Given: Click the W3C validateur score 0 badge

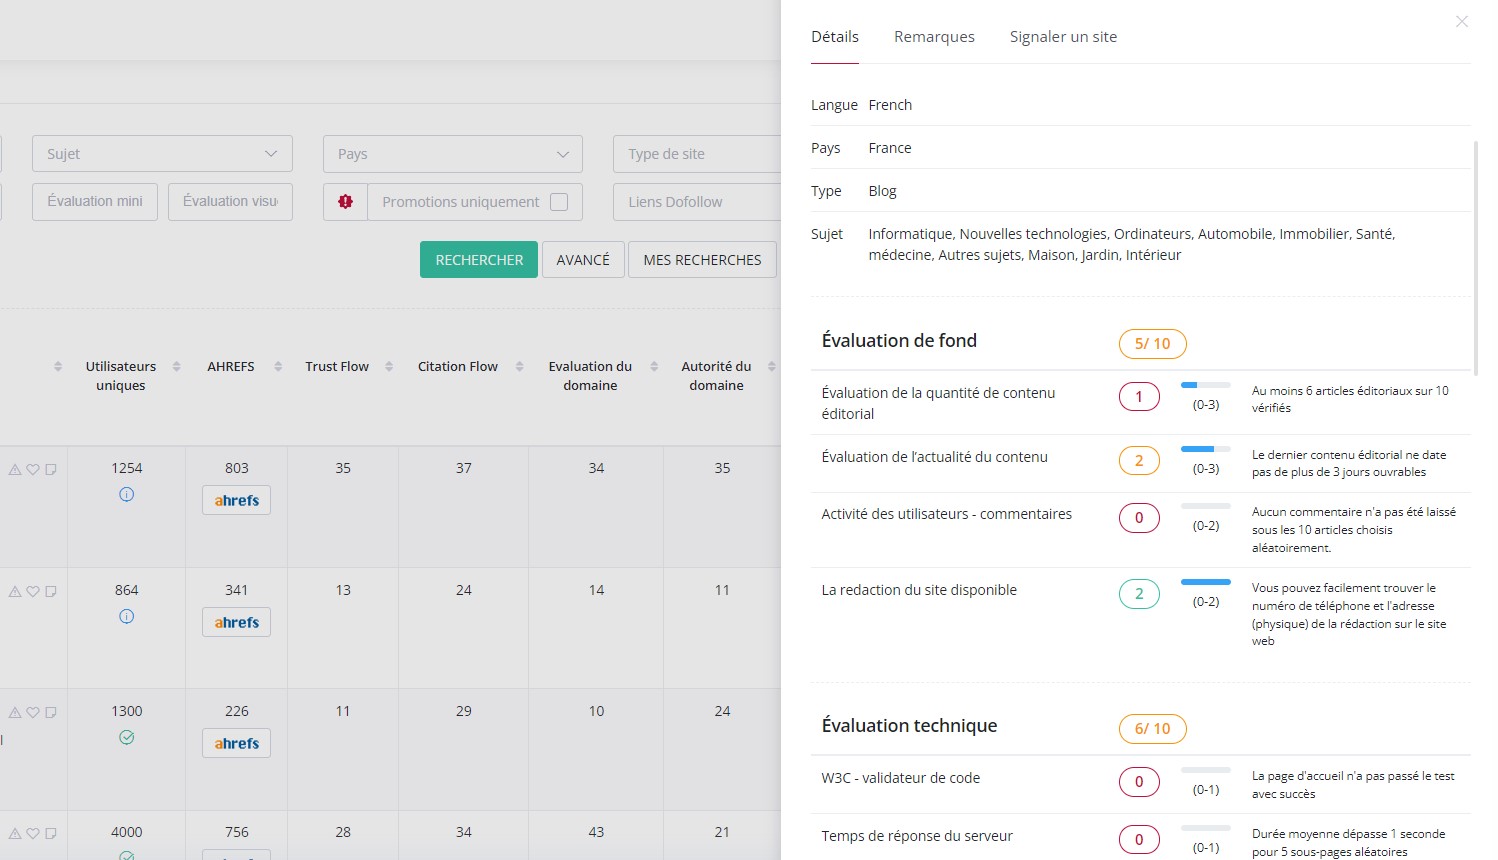Looking at the screenshot, I should (x=1139, y=782).
